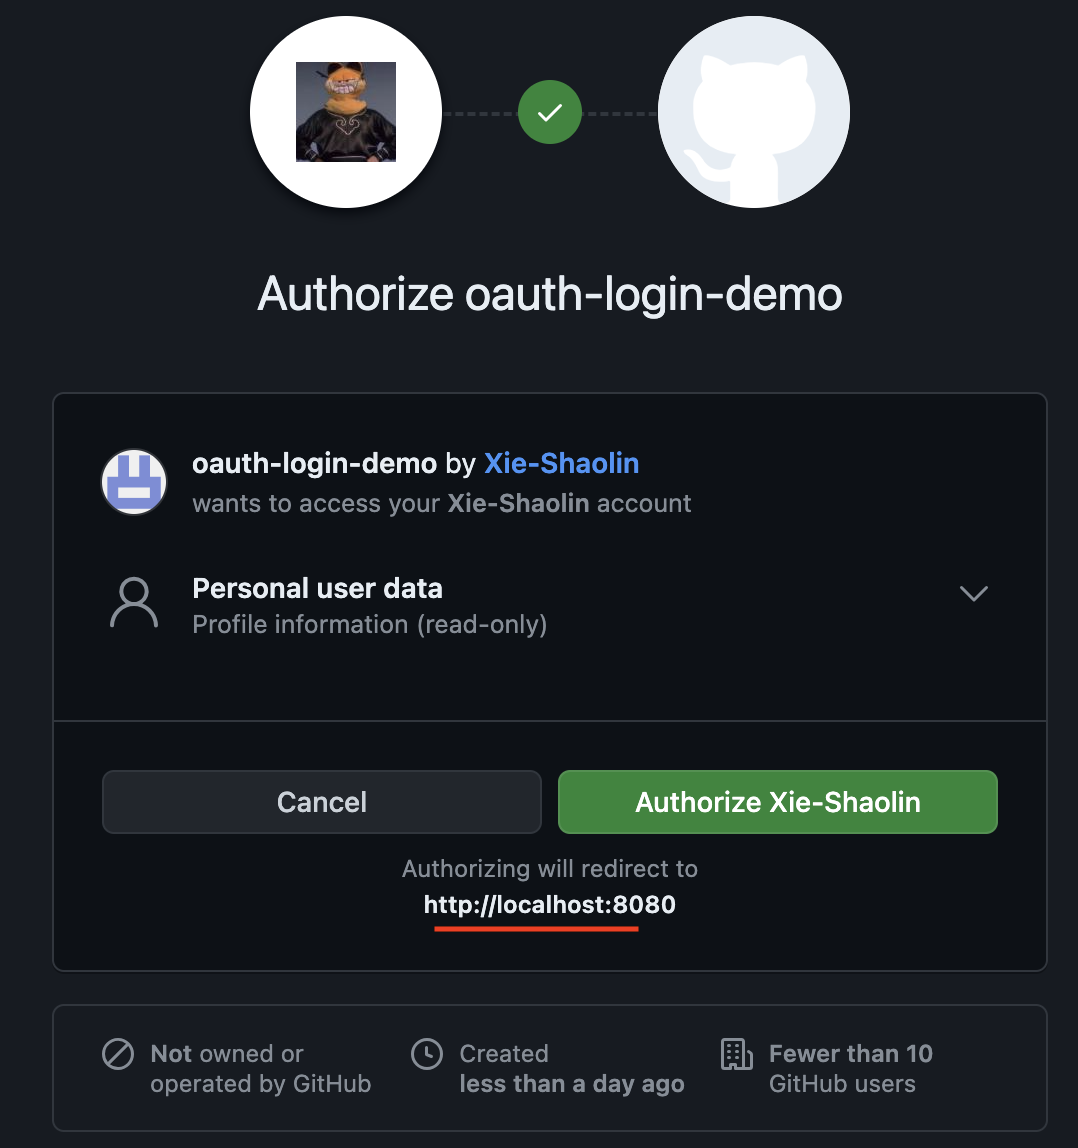The image size is (1078, 1148).
Task: Expand the Personal user data chevron
Action: (974, 593)
